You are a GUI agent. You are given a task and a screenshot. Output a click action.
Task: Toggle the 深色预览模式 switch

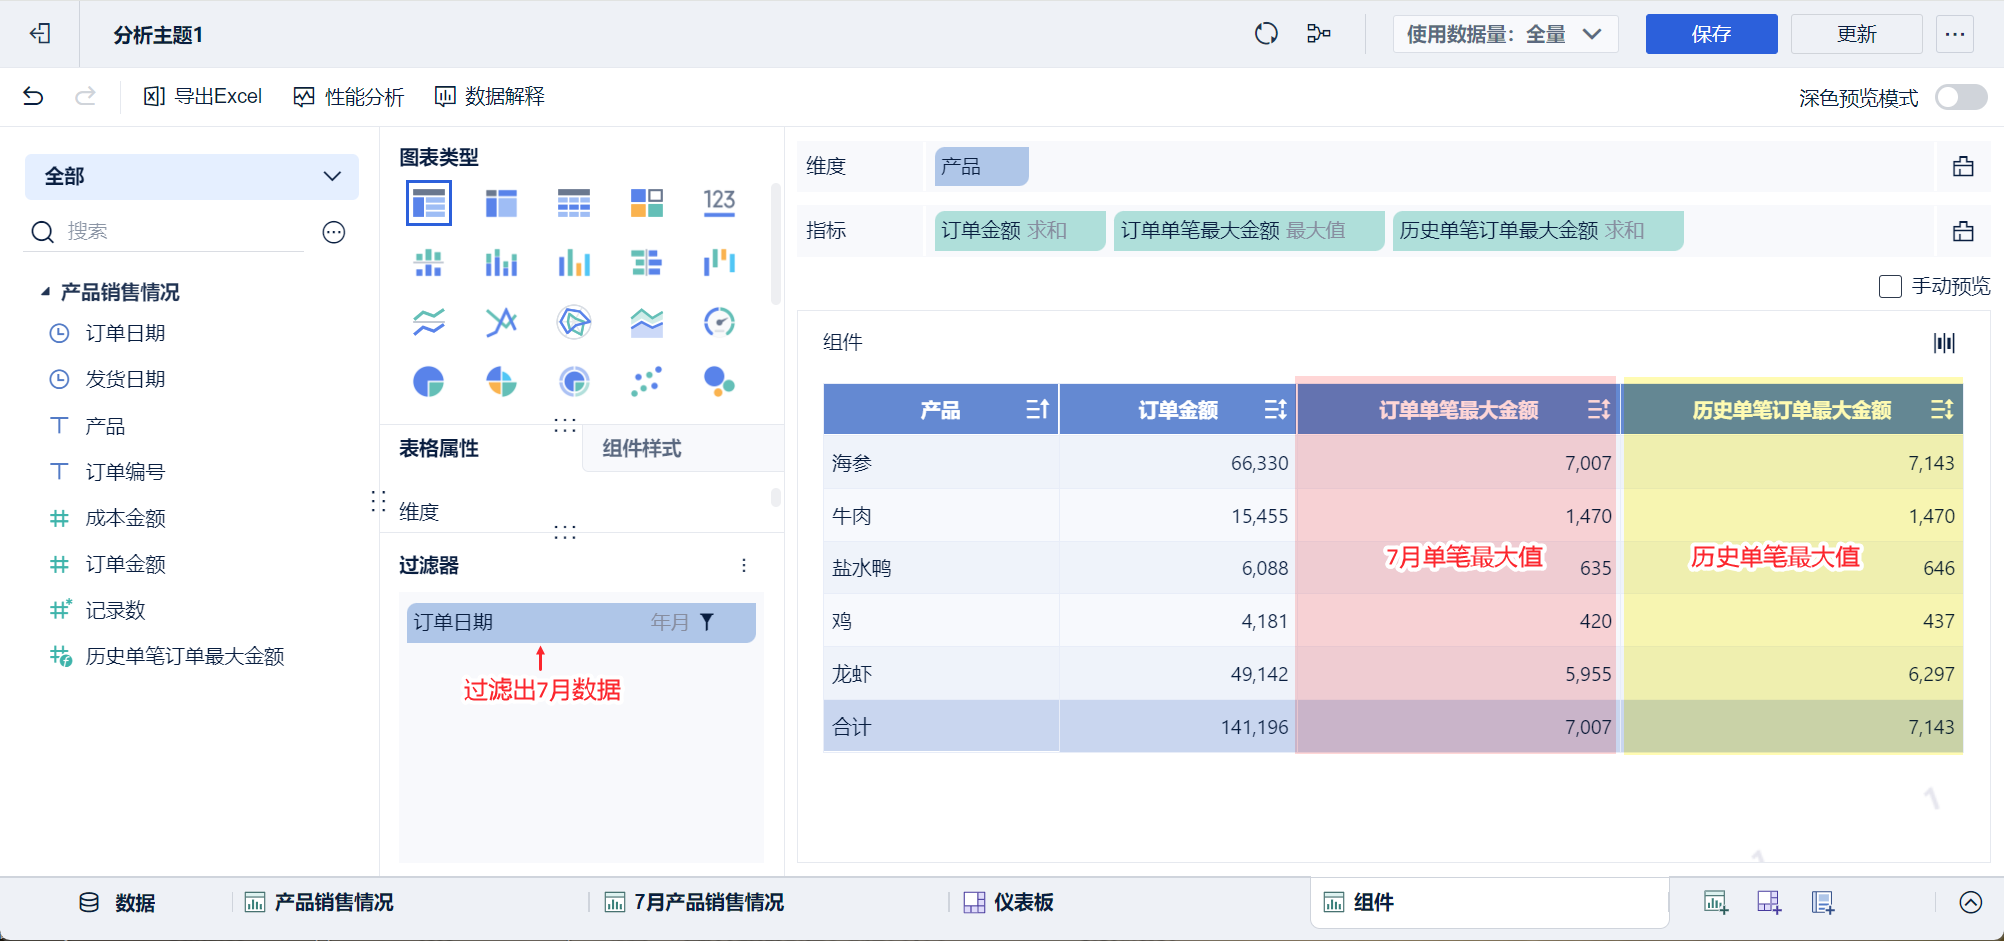coord(1961,97)
